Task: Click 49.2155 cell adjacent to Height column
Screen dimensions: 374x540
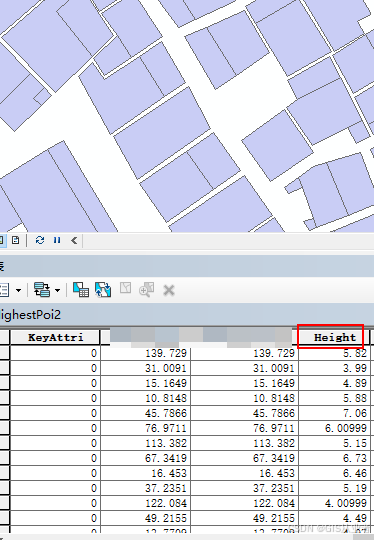Action: 245,518
